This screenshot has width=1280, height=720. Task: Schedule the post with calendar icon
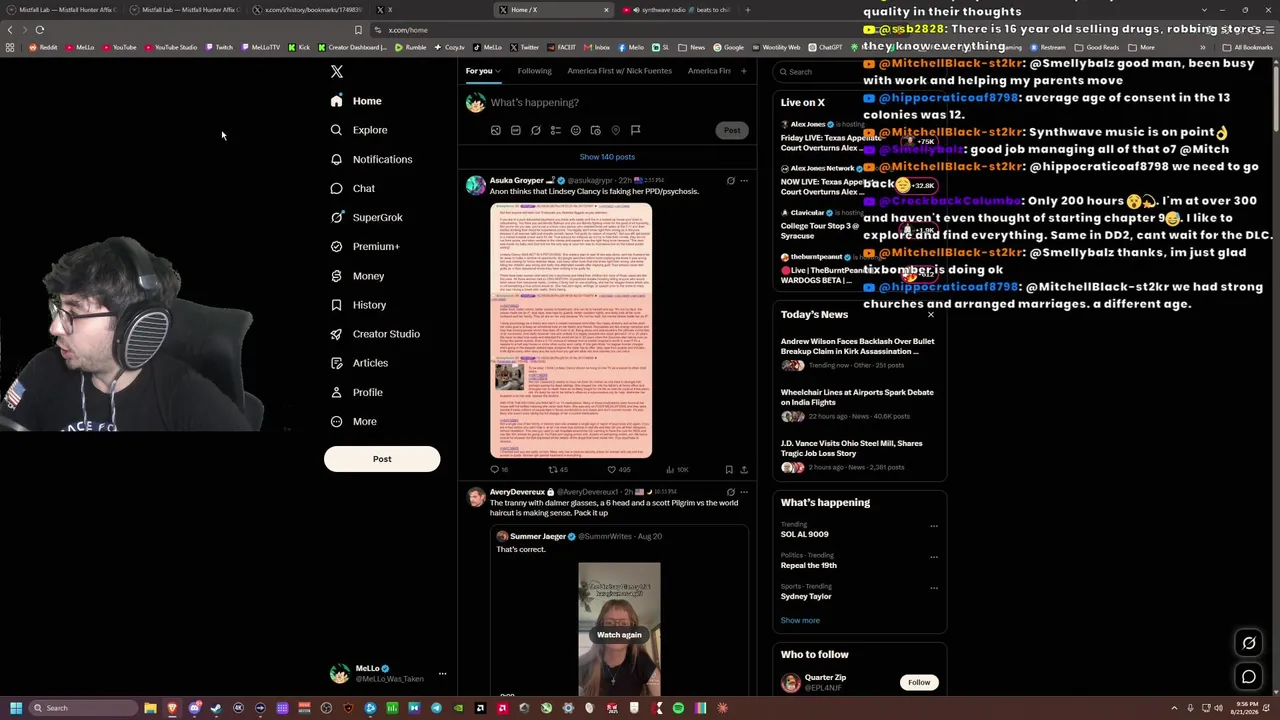(596, 130)
